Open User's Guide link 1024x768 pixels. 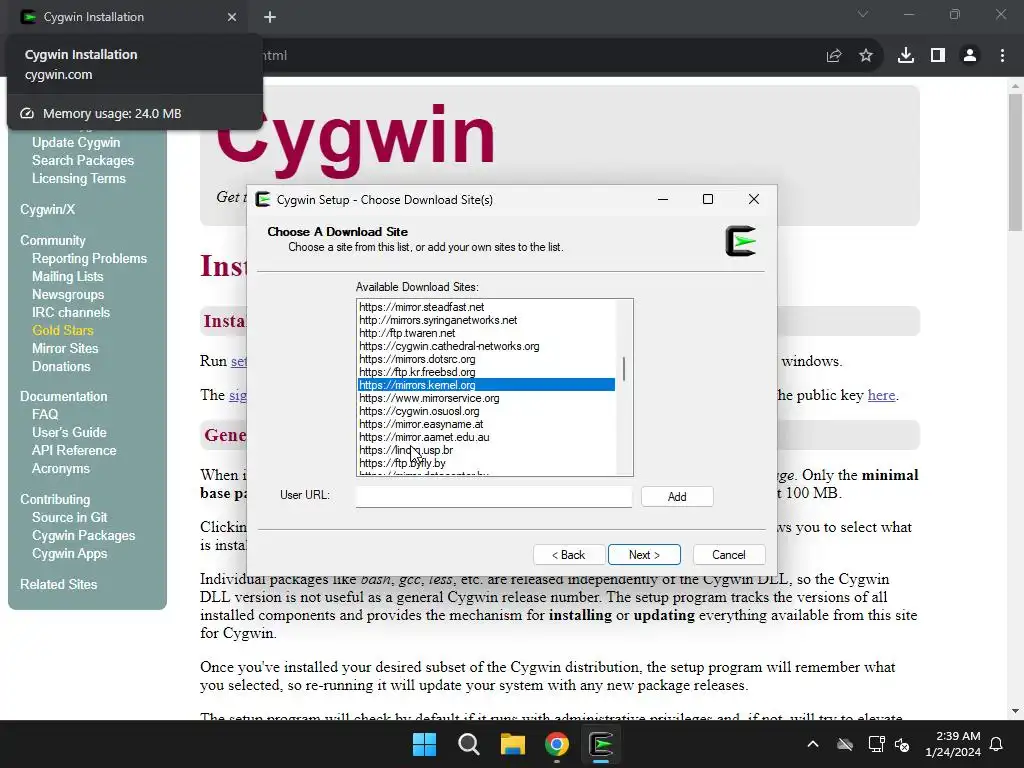(69, 432)
